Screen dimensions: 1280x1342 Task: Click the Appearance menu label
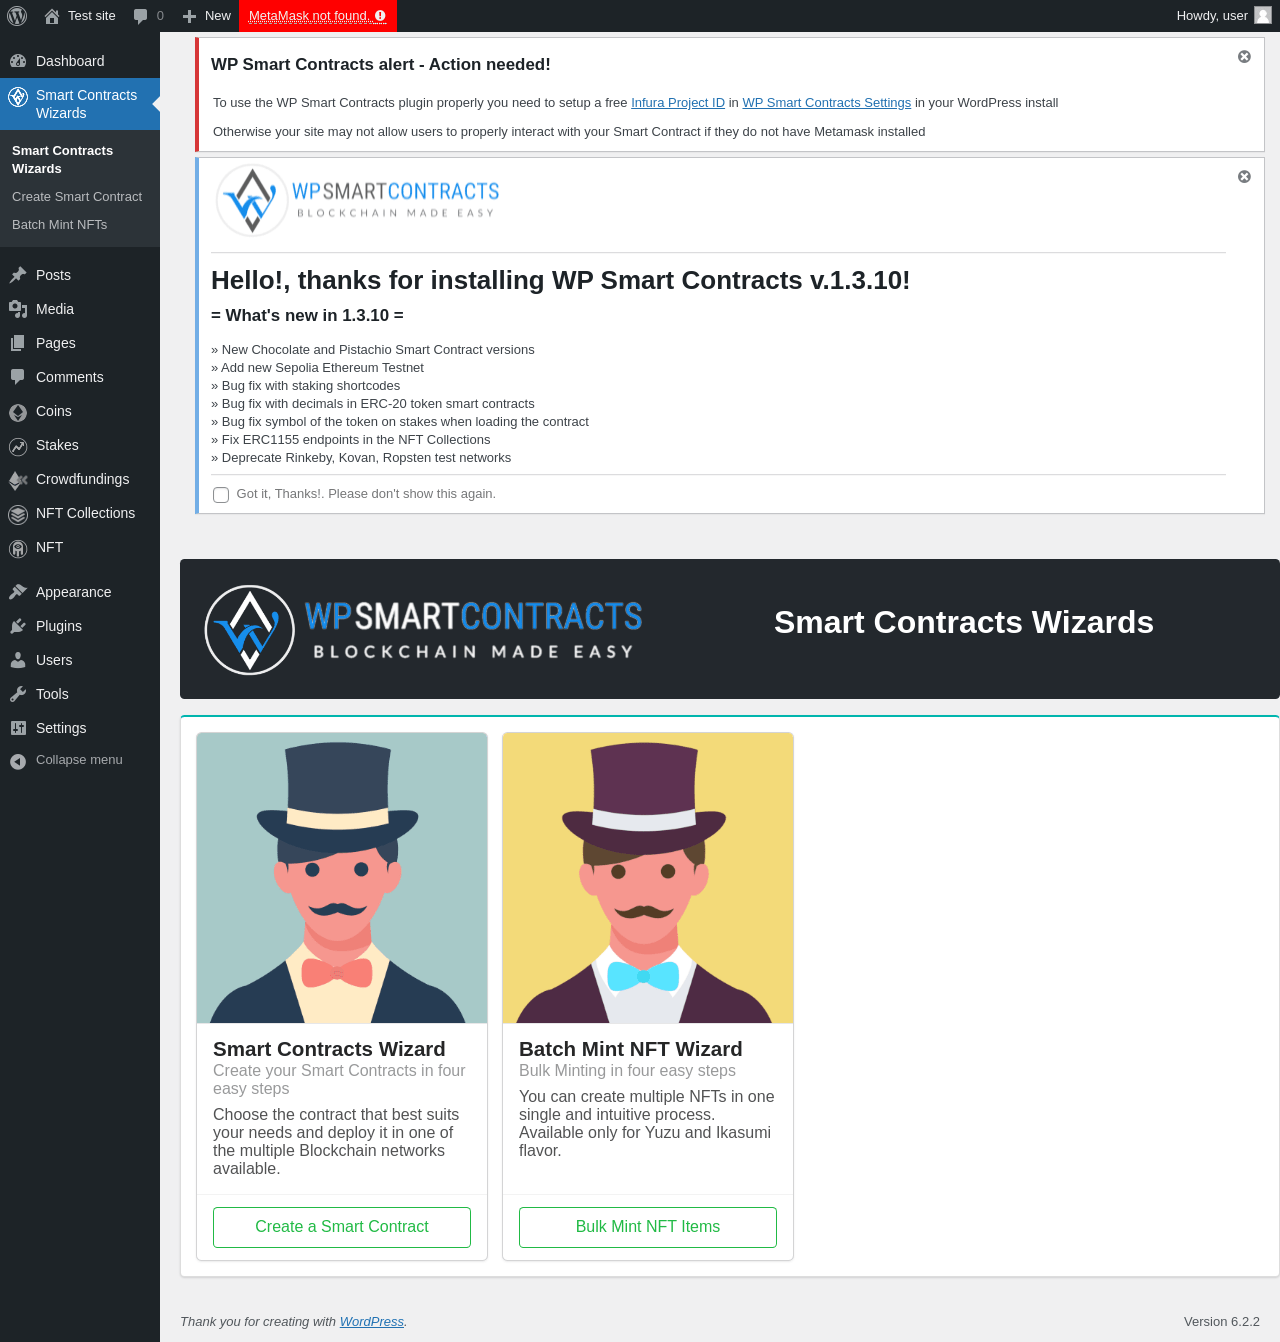pyautogui.click(x=74, y=592)
